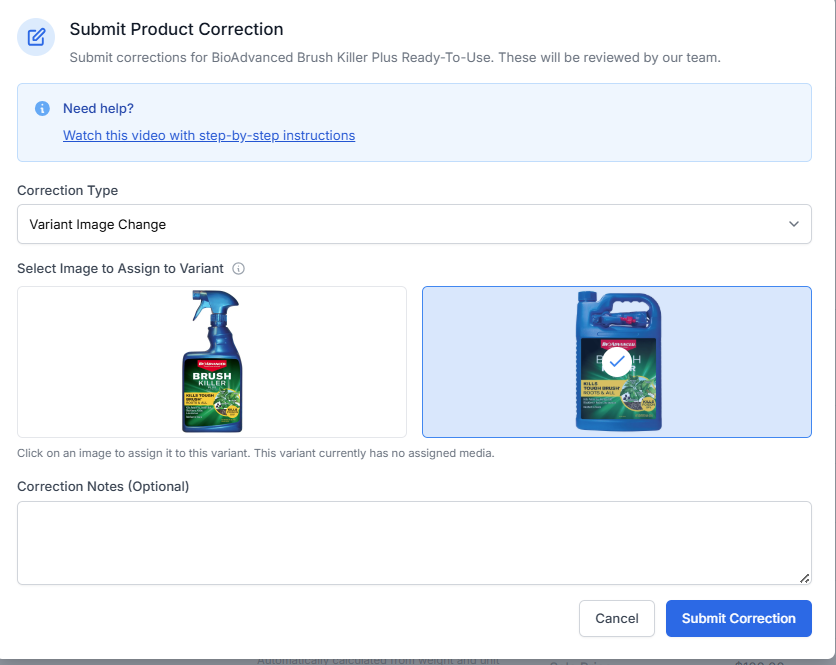Click Submit Correction button

[x=738, y=619]
